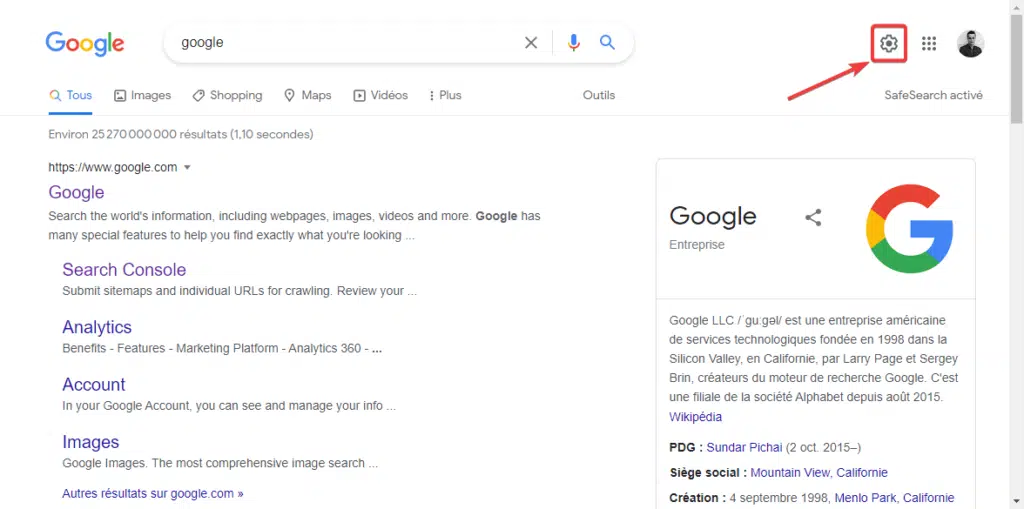
Task: Click the Entreprise subtitle
Action: click(697, 245)
